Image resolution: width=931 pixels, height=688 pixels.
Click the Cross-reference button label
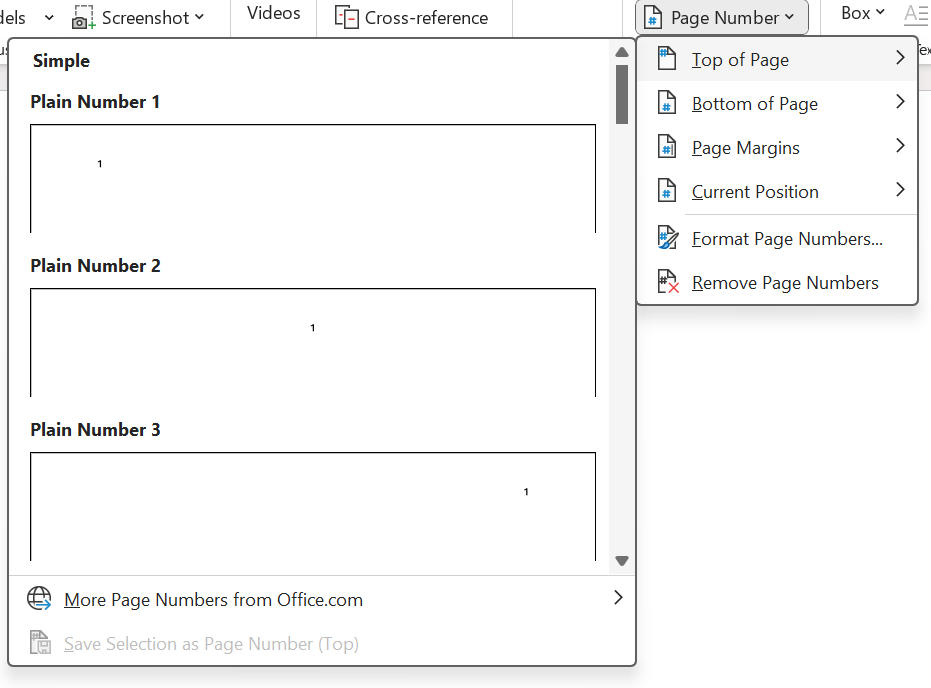pos(426,18)
